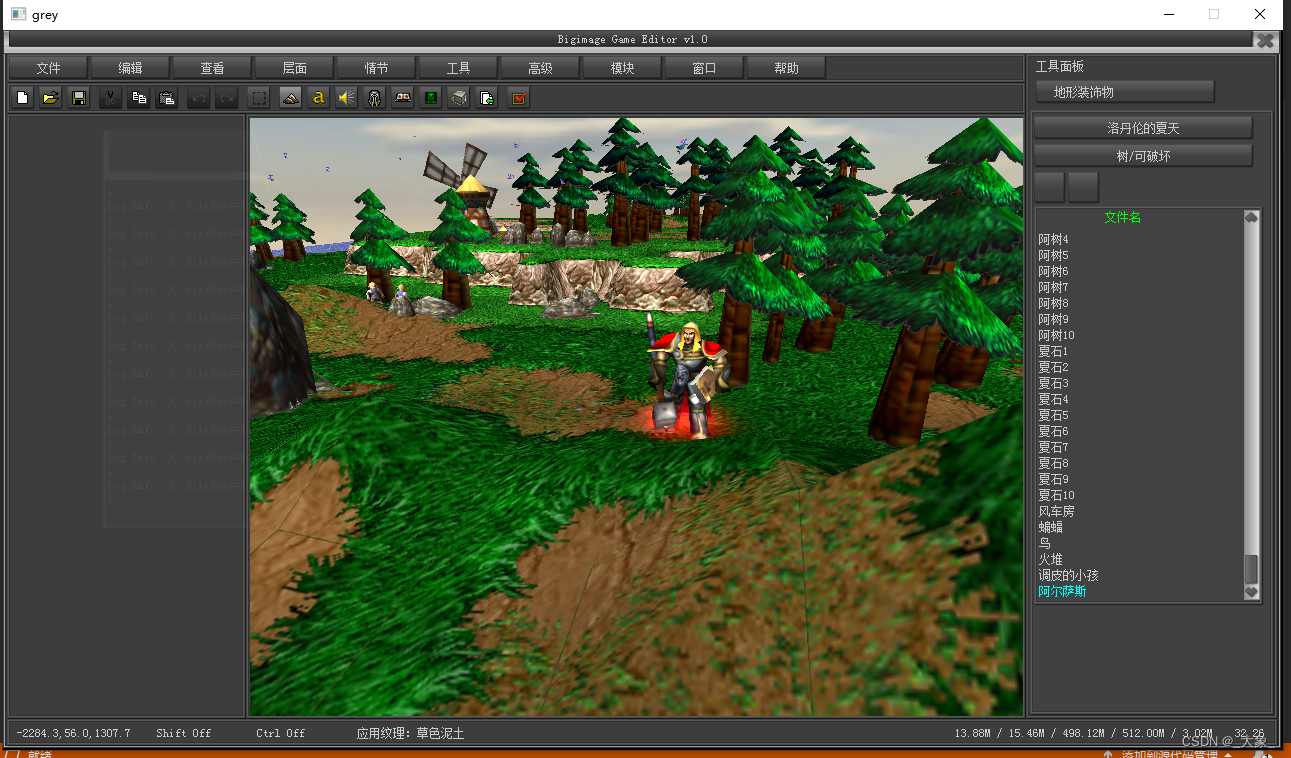
Task: Click the yellow letter 'a' text icon
Action: coord(318,98)
